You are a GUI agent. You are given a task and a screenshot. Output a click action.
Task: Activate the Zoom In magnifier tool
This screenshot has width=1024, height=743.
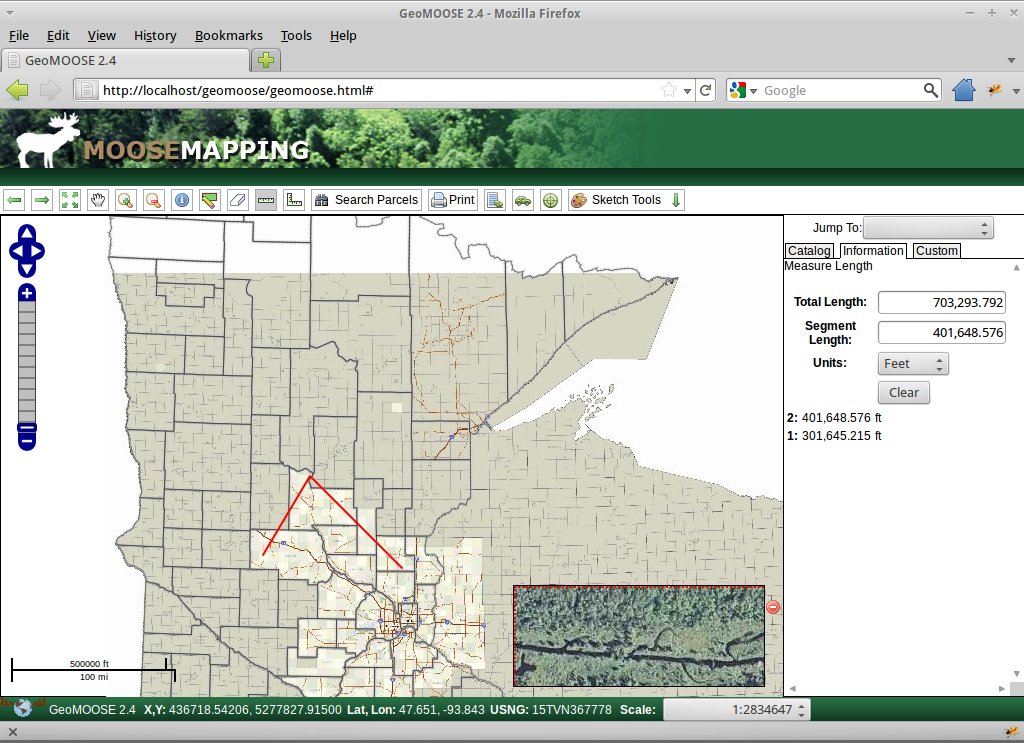click(125, 200)
